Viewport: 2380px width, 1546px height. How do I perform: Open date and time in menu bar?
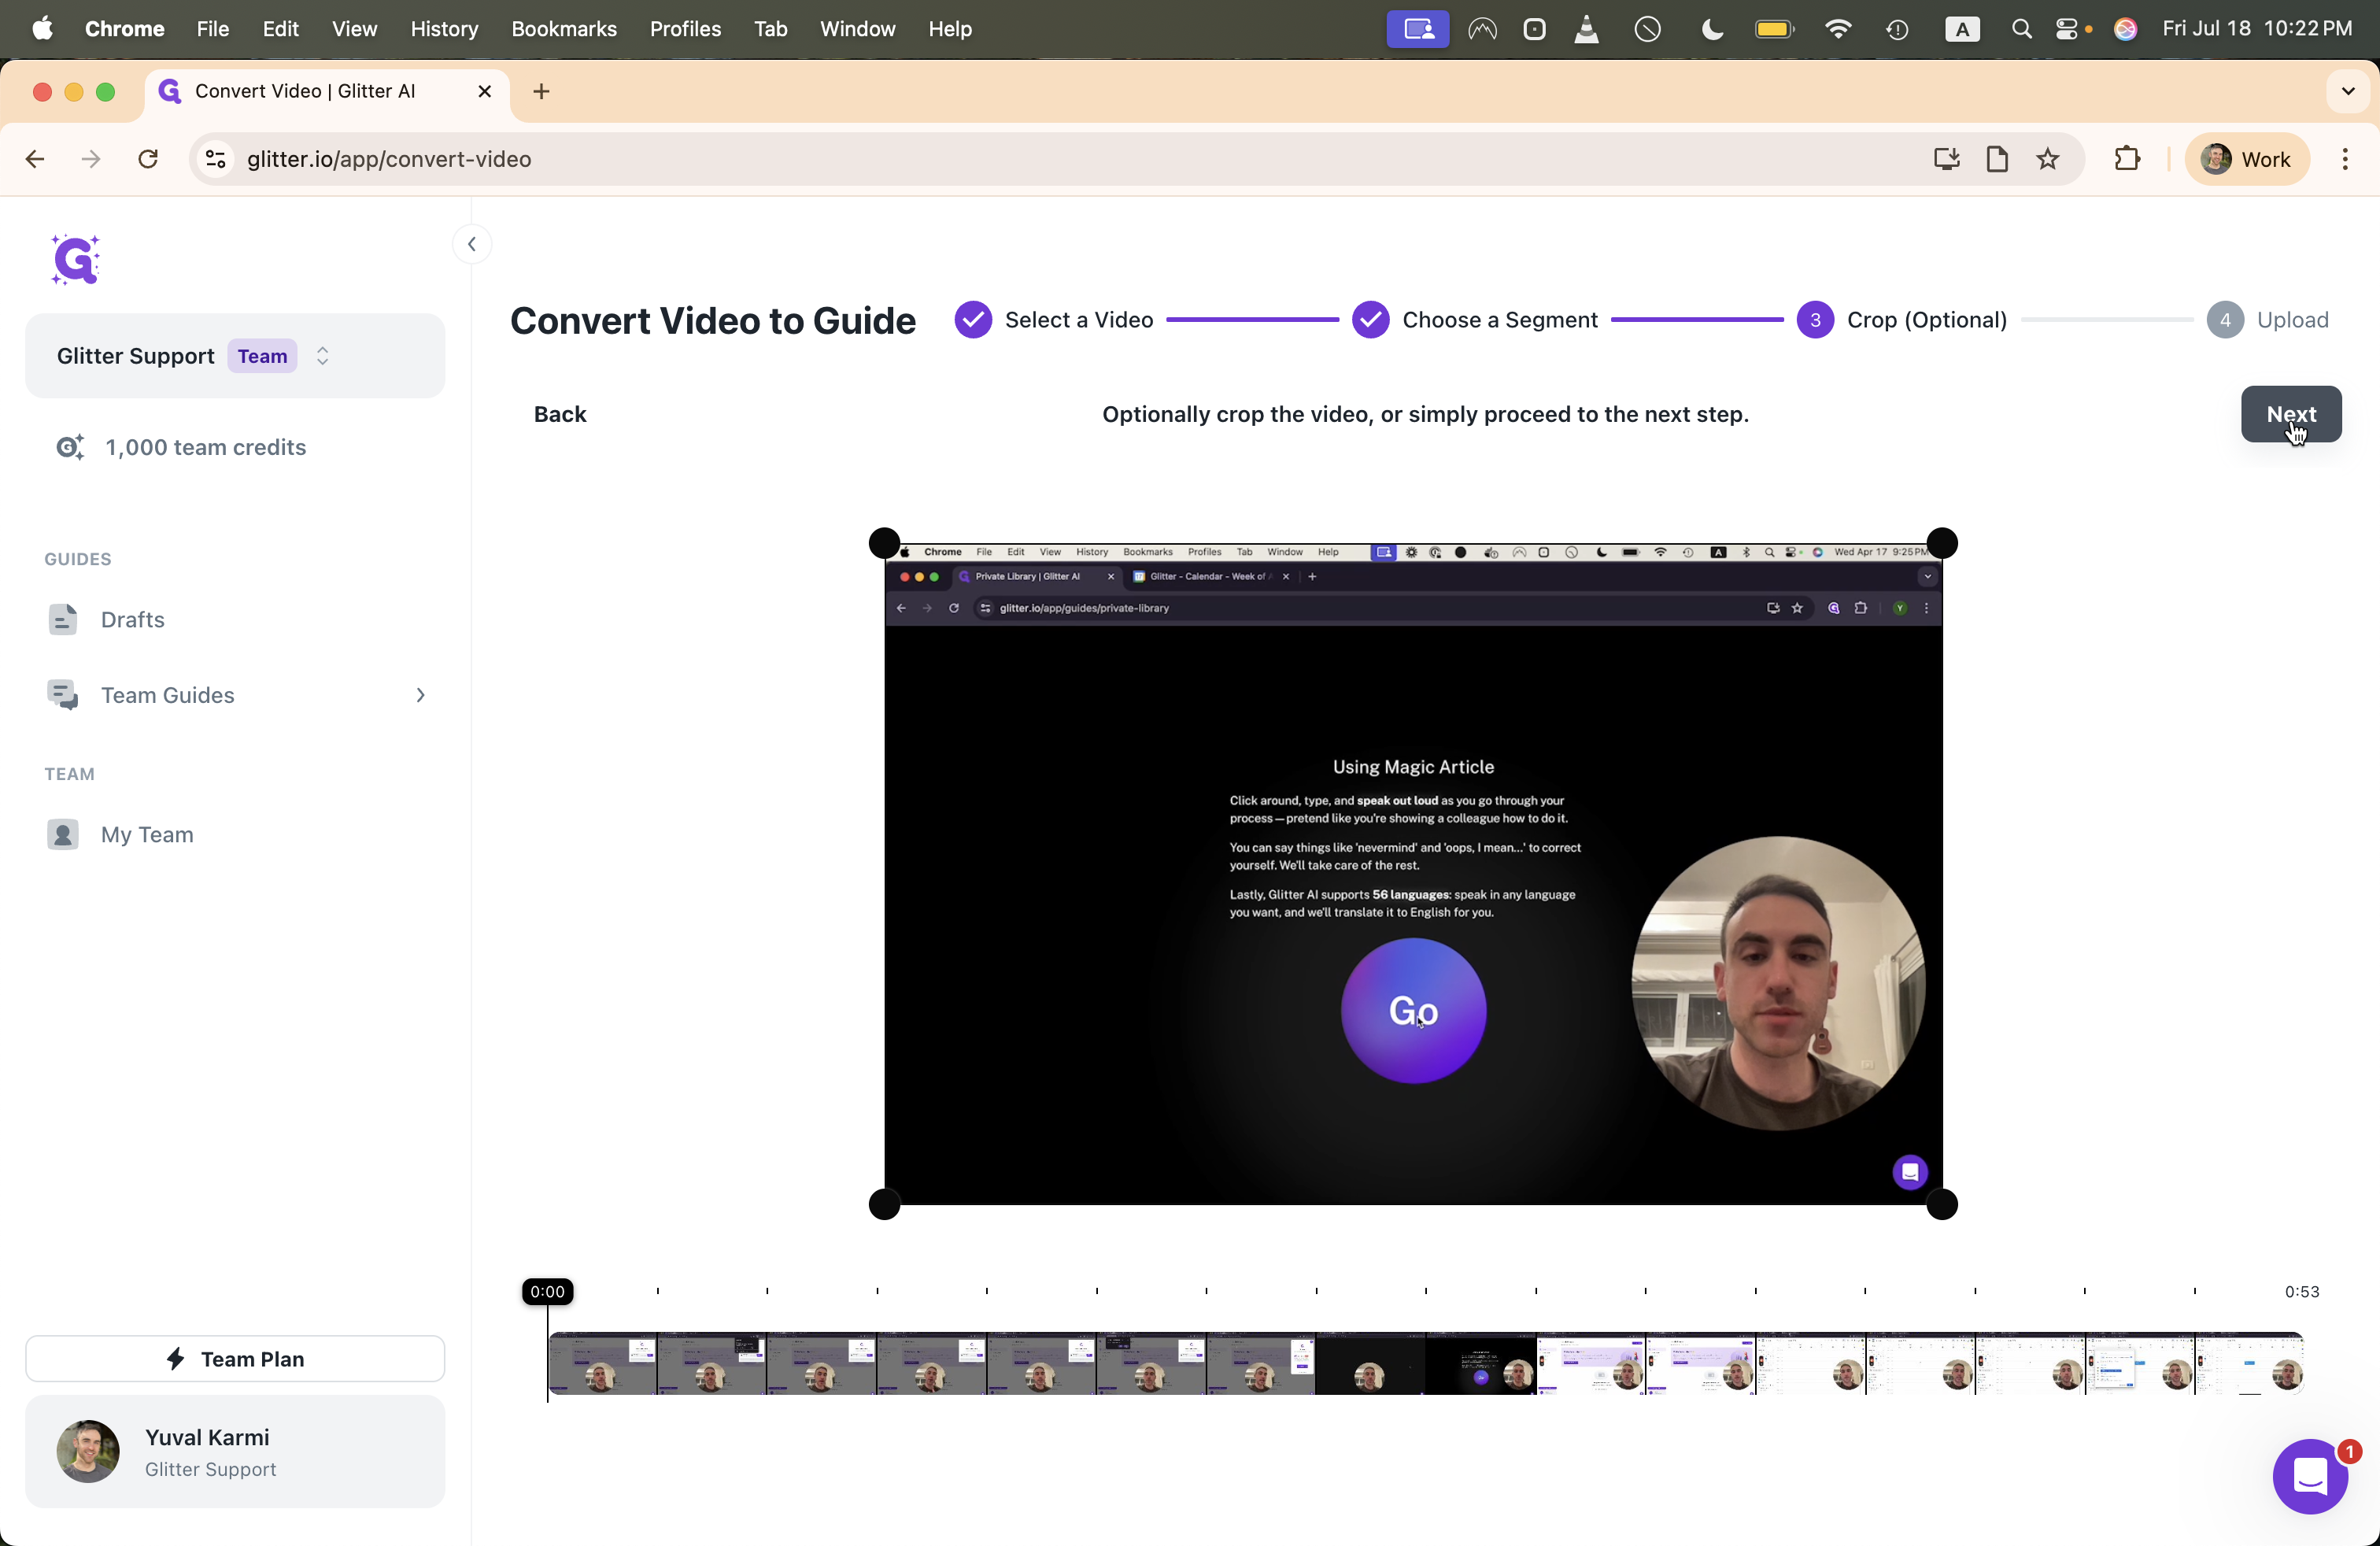click(2257, 29)
